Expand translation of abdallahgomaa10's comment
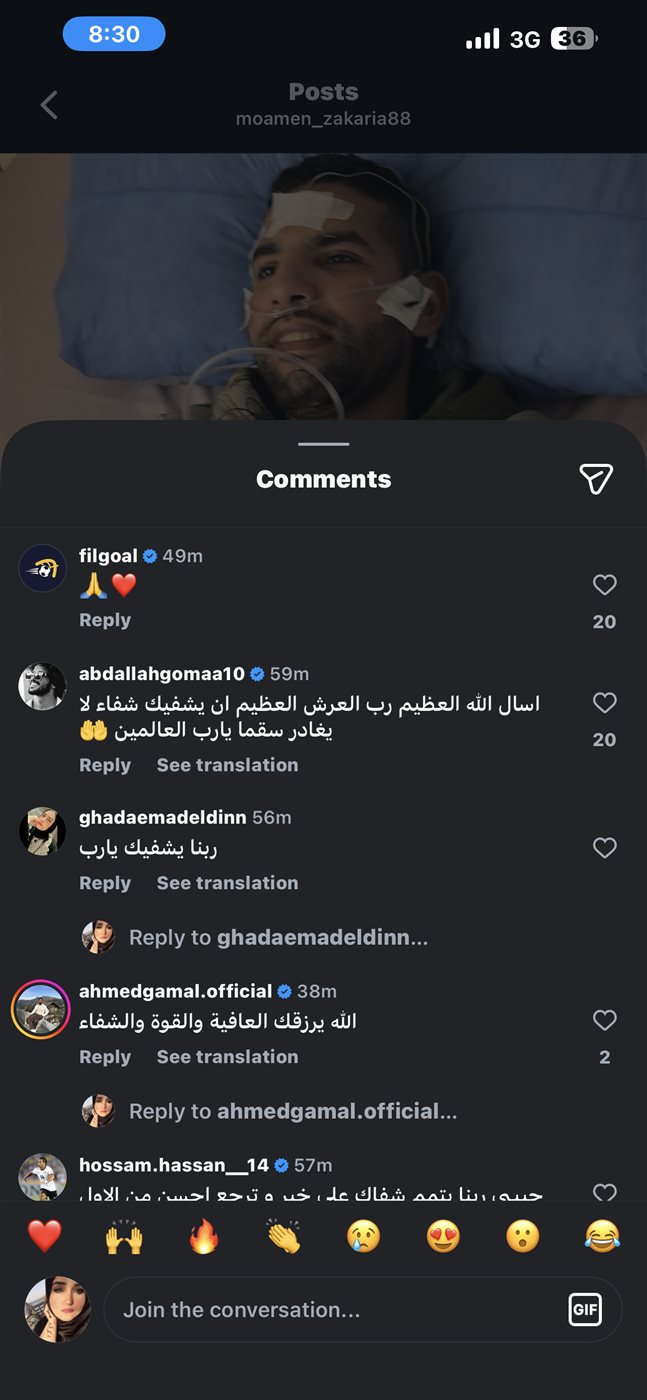This screenshot has height=1400, width=647. coord(227,765)
